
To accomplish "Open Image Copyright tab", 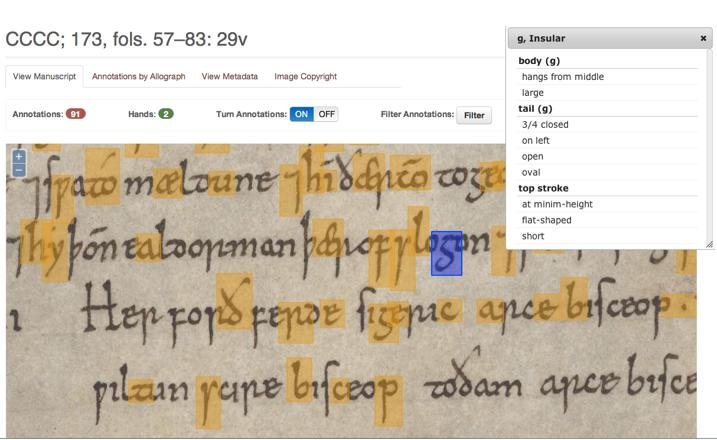I will pyautogui.click(x=305, y=76).
